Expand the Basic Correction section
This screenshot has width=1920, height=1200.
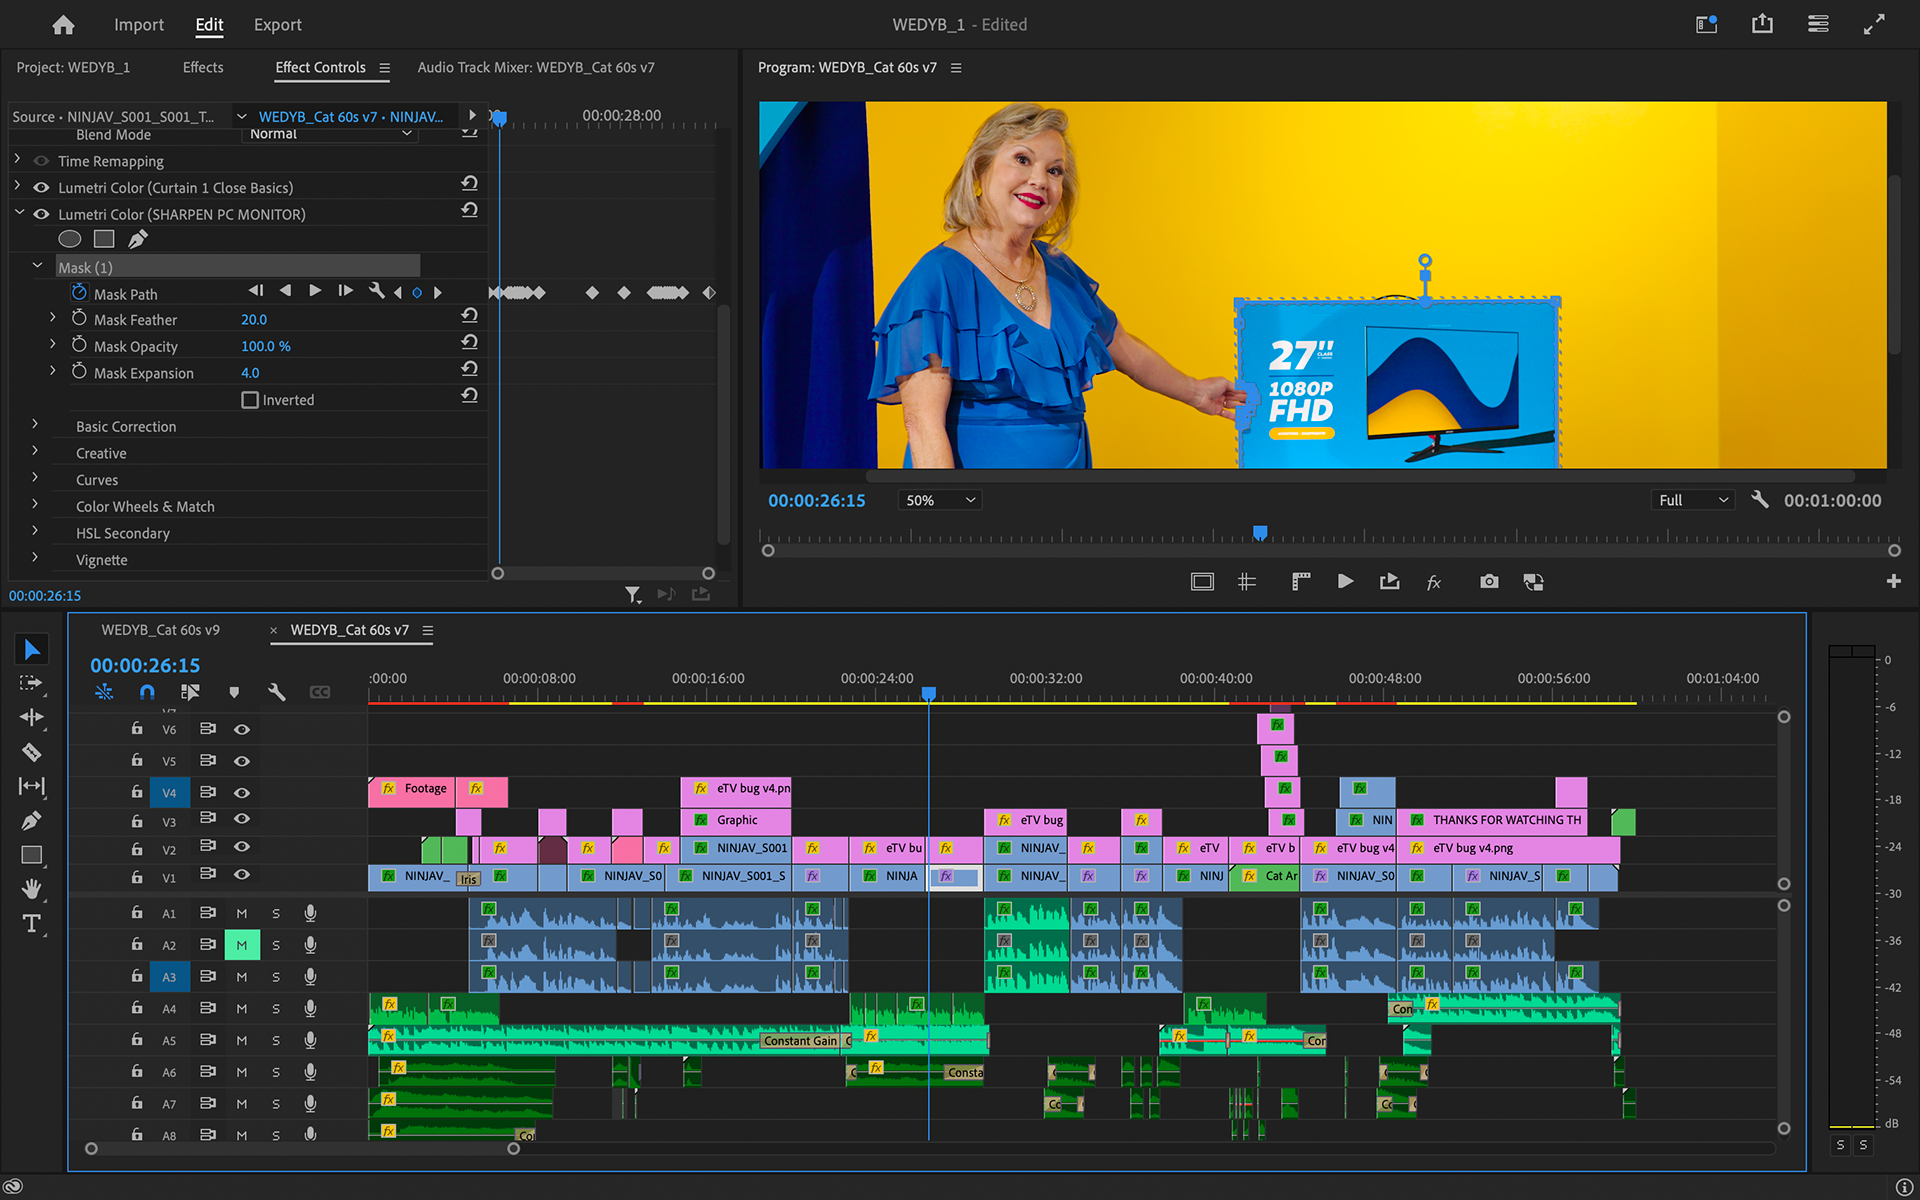click(35, 426)
